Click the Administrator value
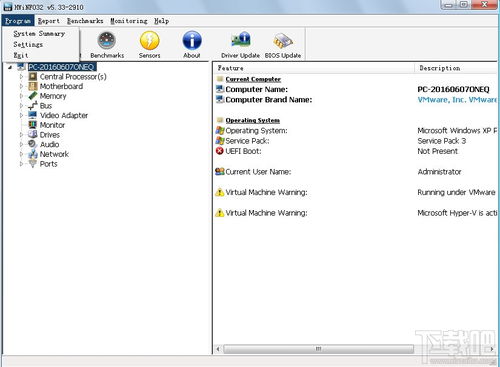The width and height of the screenshot is (500, 367). point(439,172)
